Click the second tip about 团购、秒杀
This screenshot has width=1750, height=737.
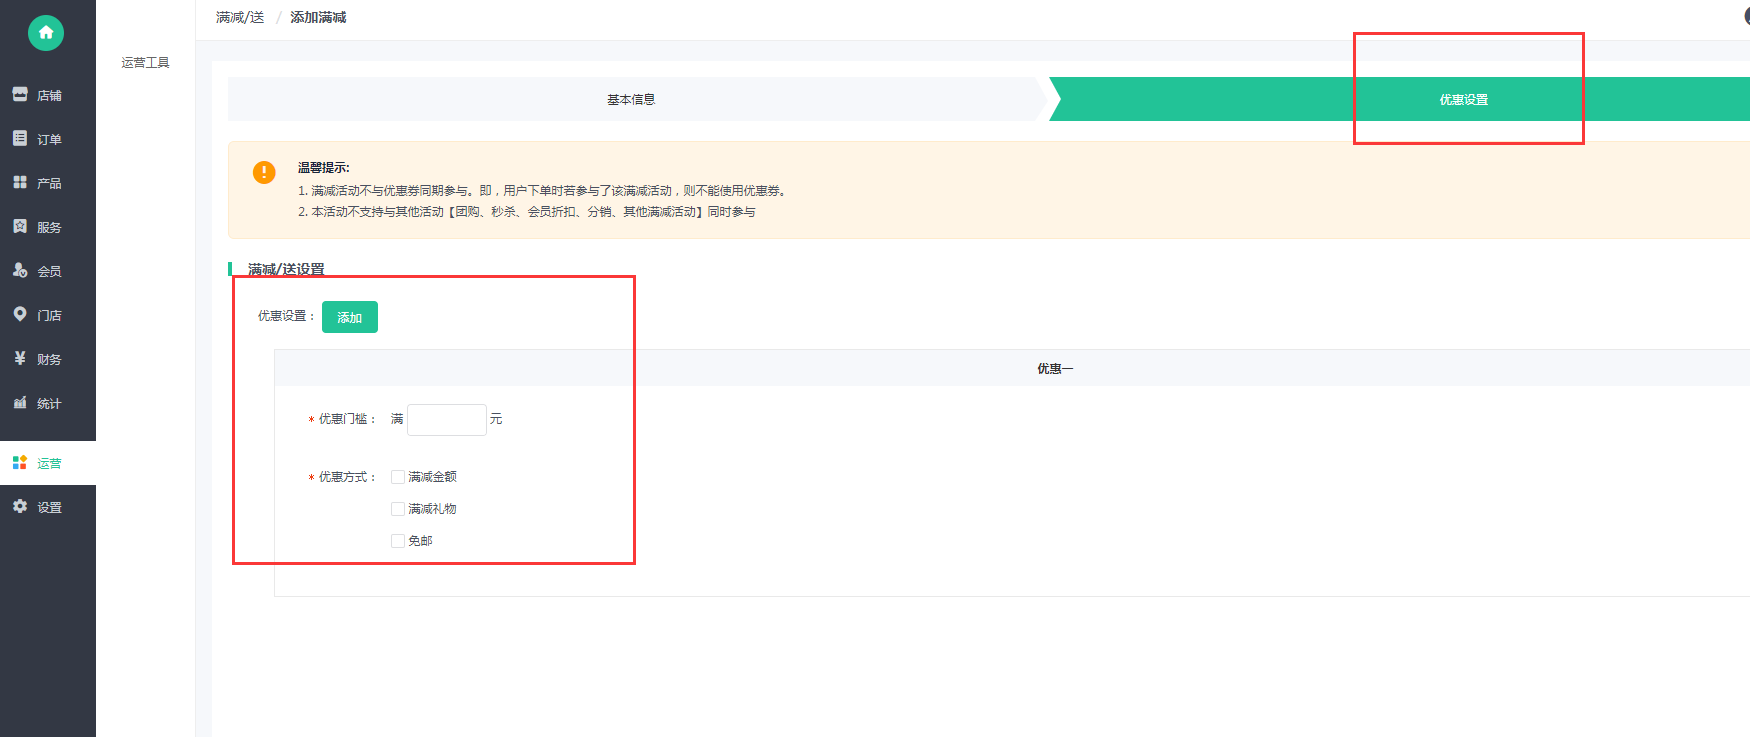tap(527, 211)
